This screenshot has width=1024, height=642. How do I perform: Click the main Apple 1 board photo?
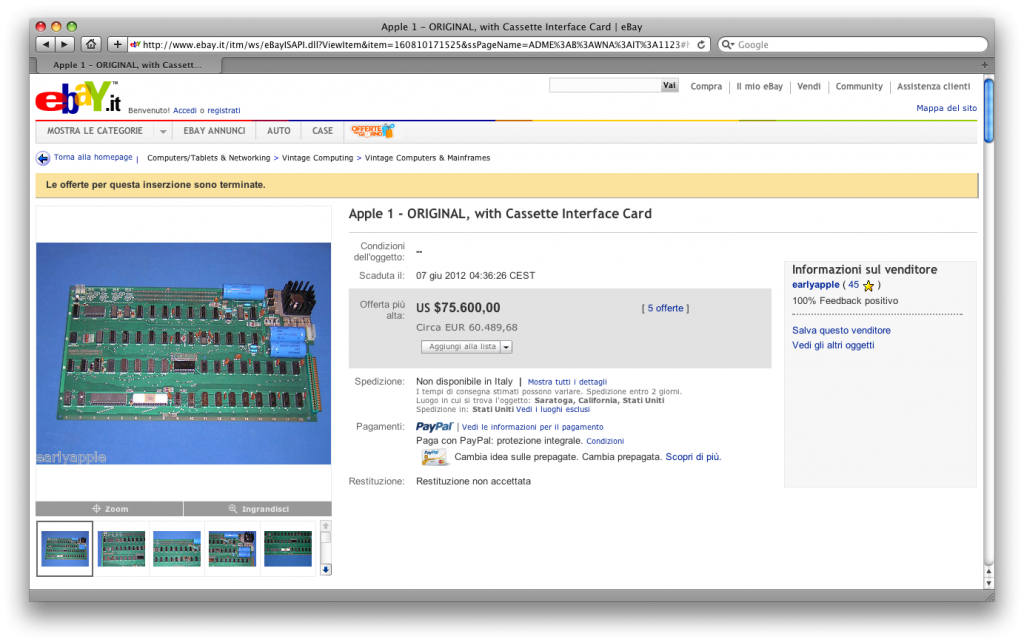(x=184, y=353)
